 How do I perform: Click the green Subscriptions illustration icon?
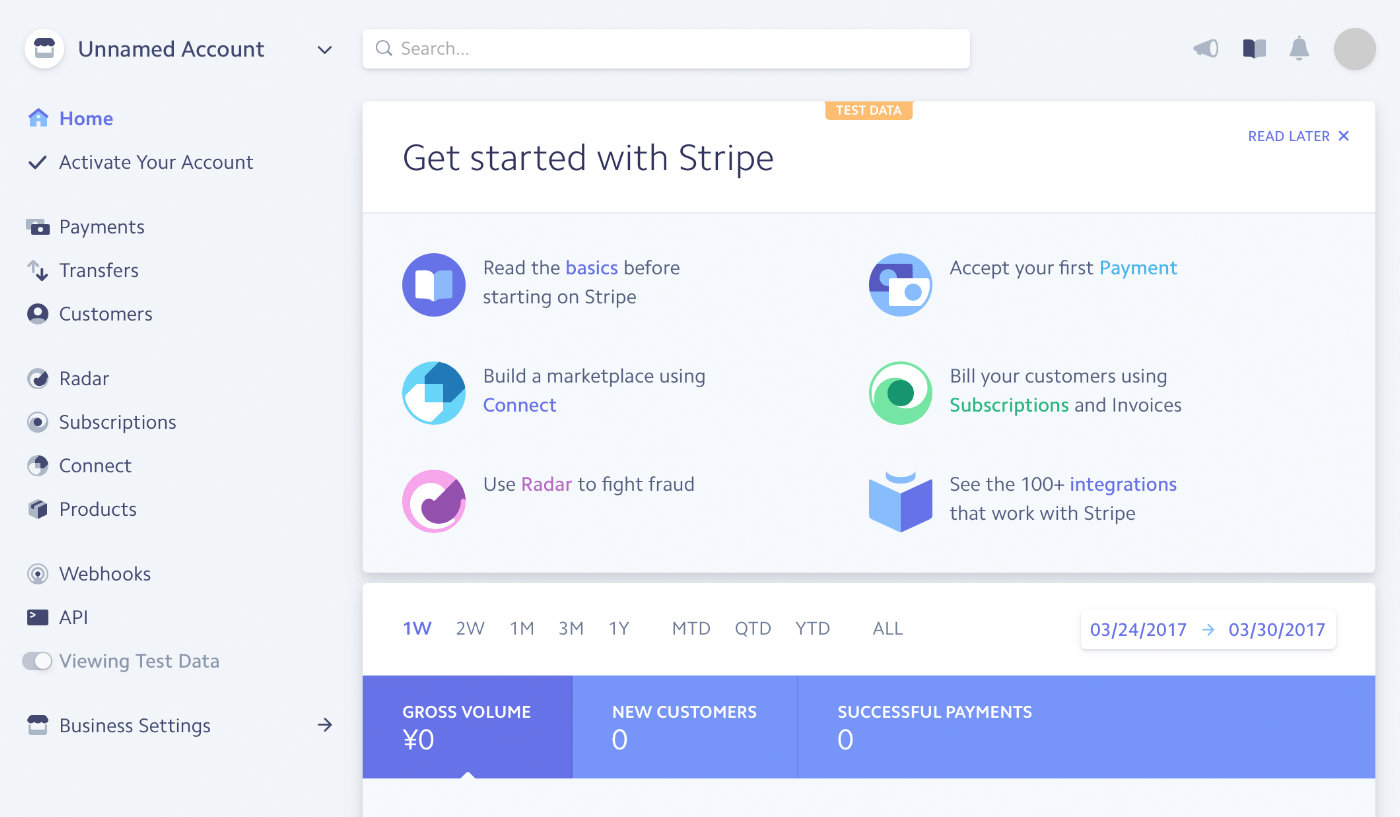click(x=901, y=393)
